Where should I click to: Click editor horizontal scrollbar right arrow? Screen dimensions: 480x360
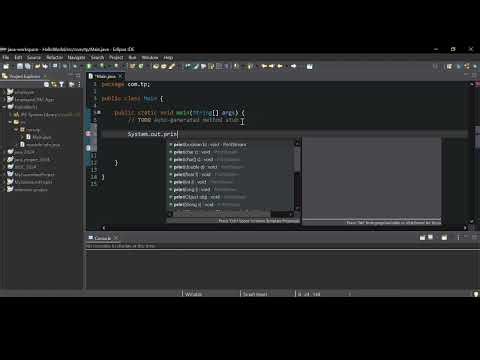(x=465, y=228)
